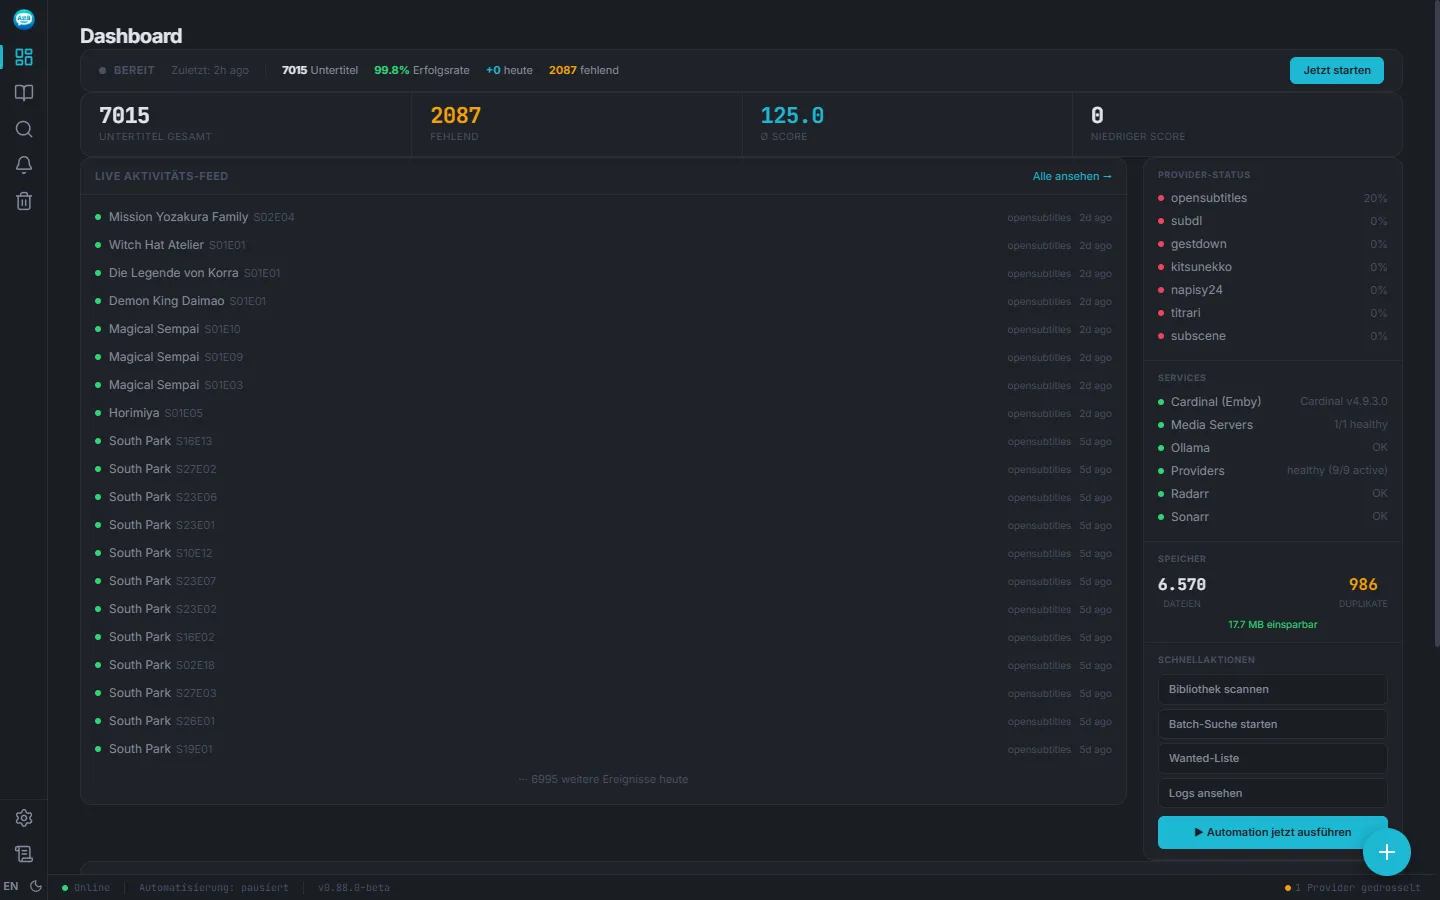Run Automation jetzt ausführen

click(1272, 832)
